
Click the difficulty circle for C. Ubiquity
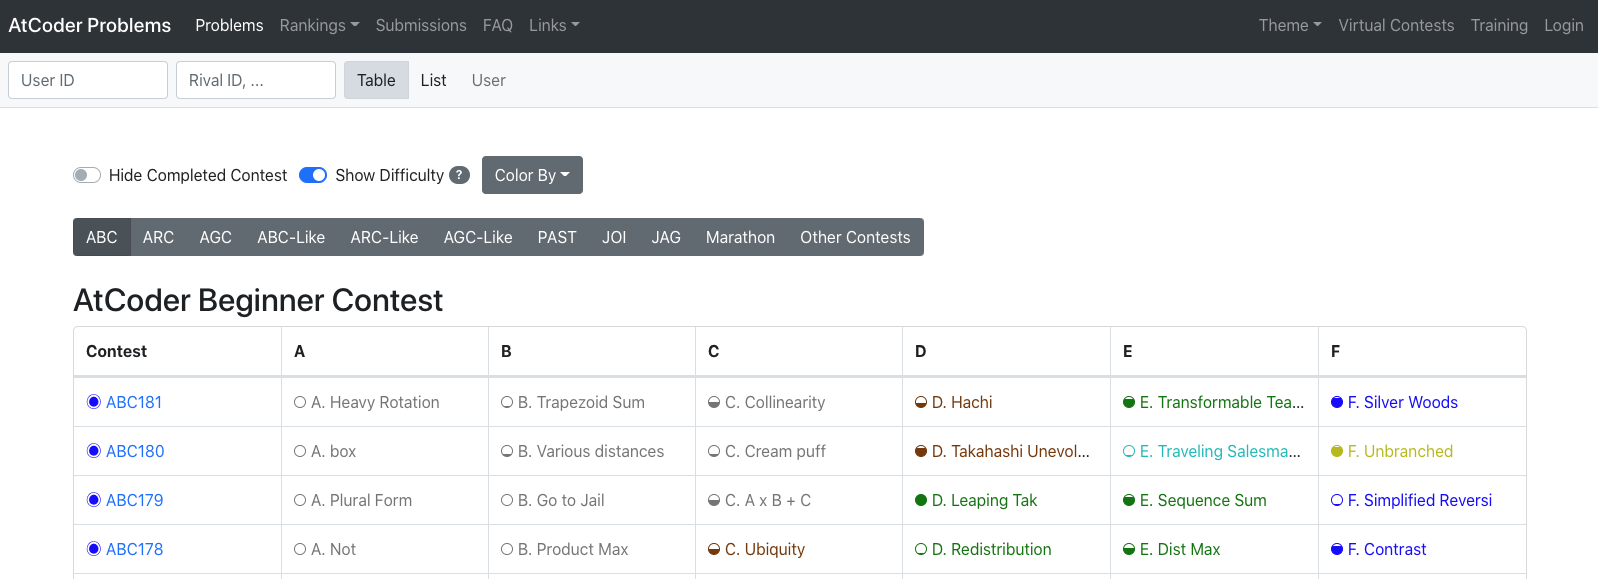pyautogui.click(x=714, y=549)
